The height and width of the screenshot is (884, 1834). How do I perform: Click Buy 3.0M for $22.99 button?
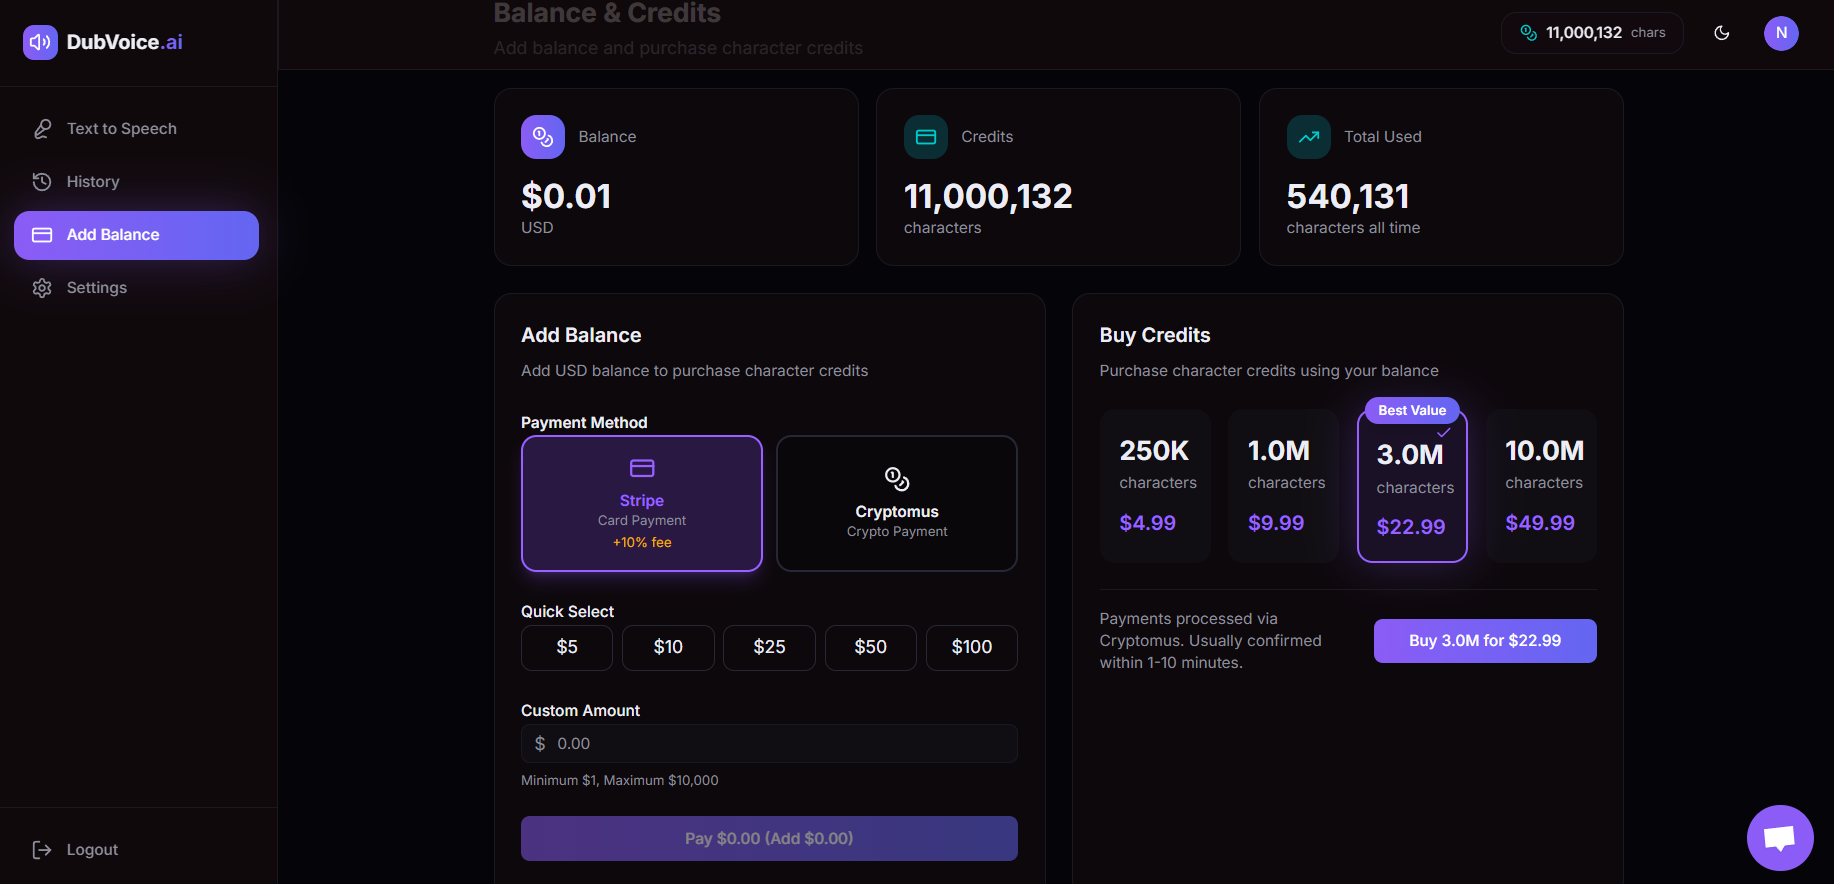1484,641
